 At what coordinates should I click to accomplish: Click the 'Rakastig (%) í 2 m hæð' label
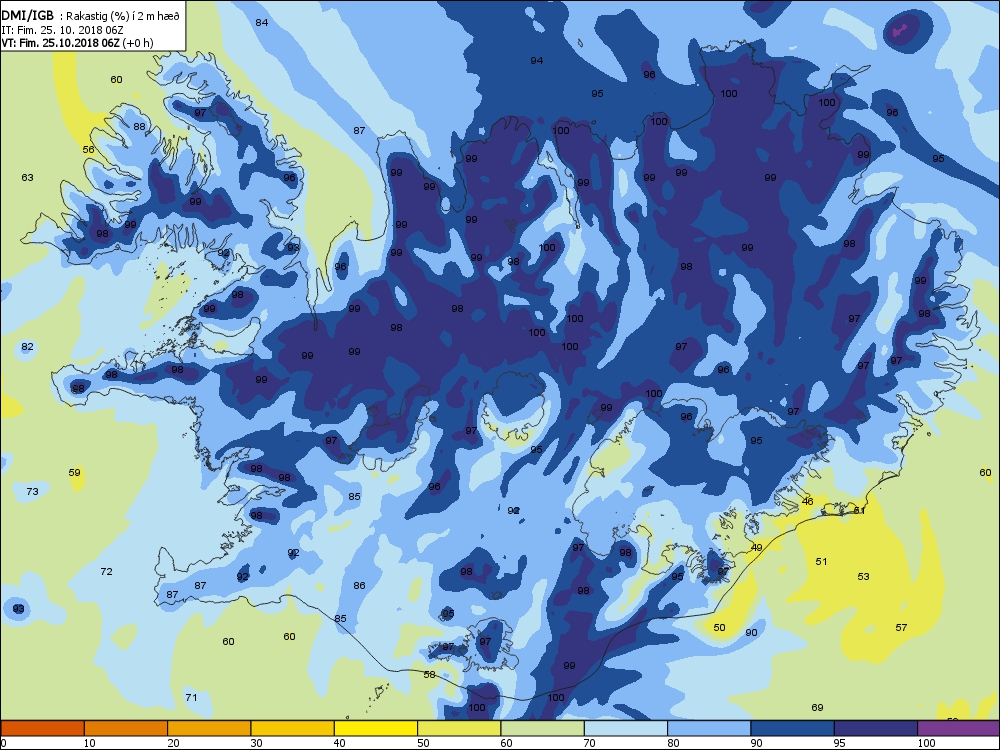click(x=123, y=17)
